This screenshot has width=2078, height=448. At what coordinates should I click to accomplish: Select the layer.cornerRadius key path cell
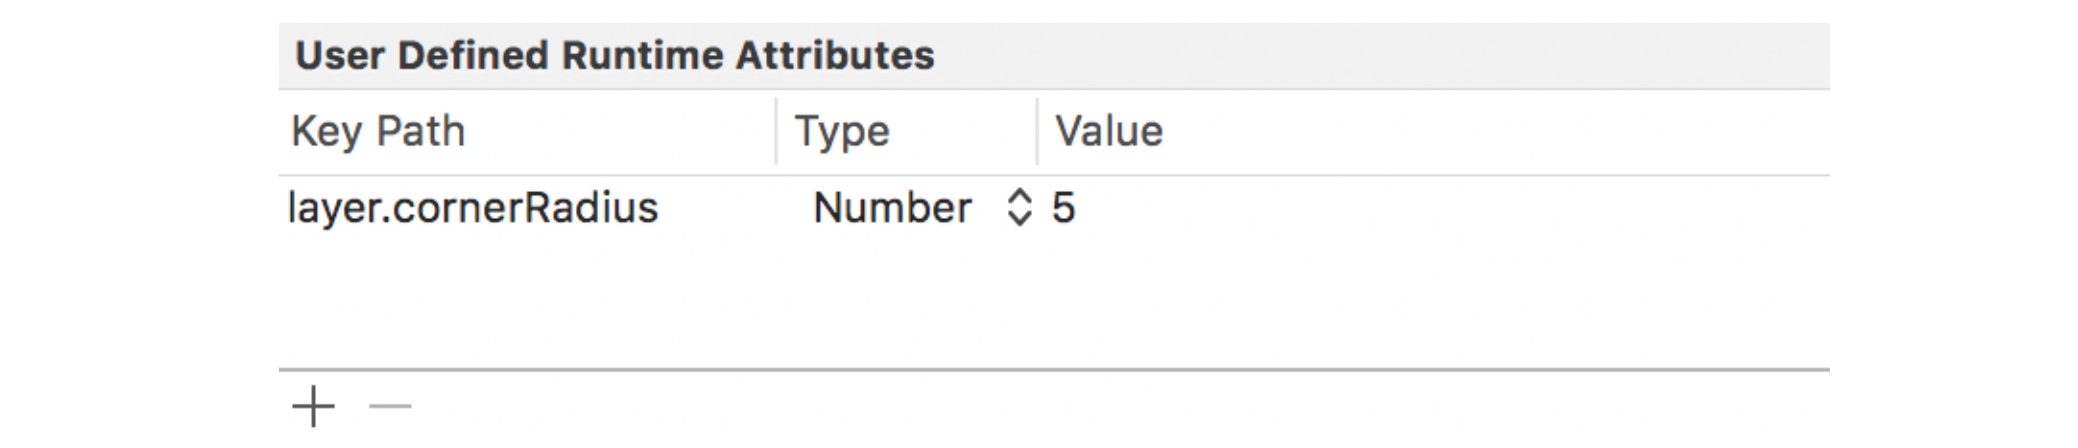point(473,208)
